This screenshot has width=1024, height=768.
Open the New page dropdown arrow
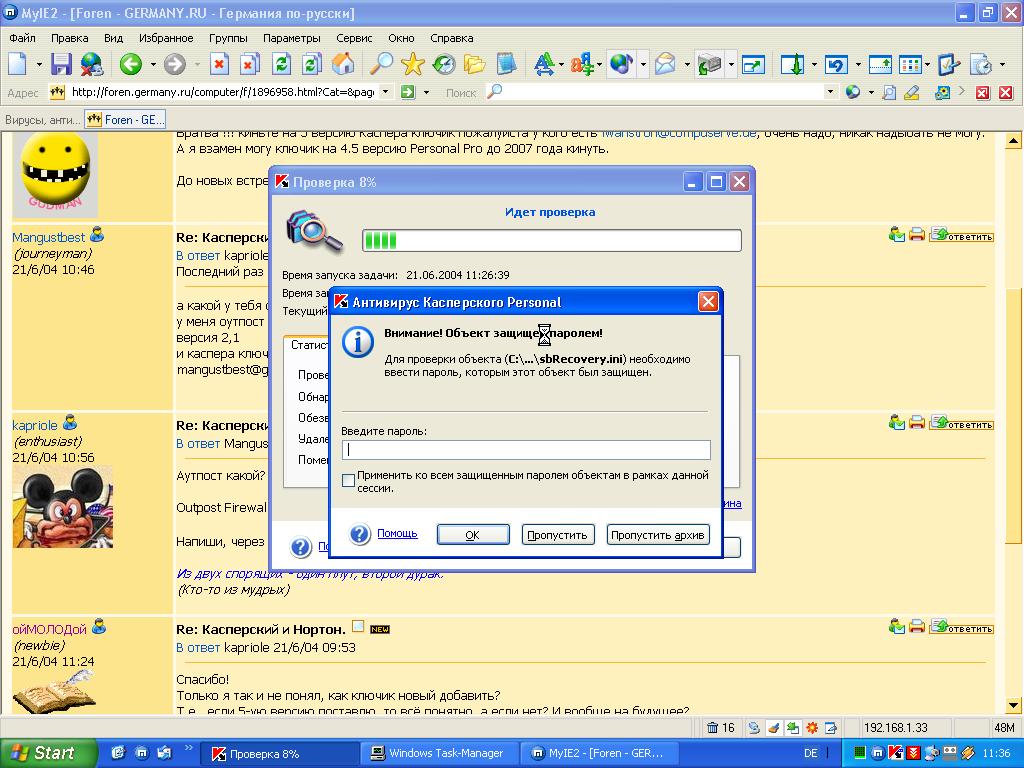click(x=39, y=65)
